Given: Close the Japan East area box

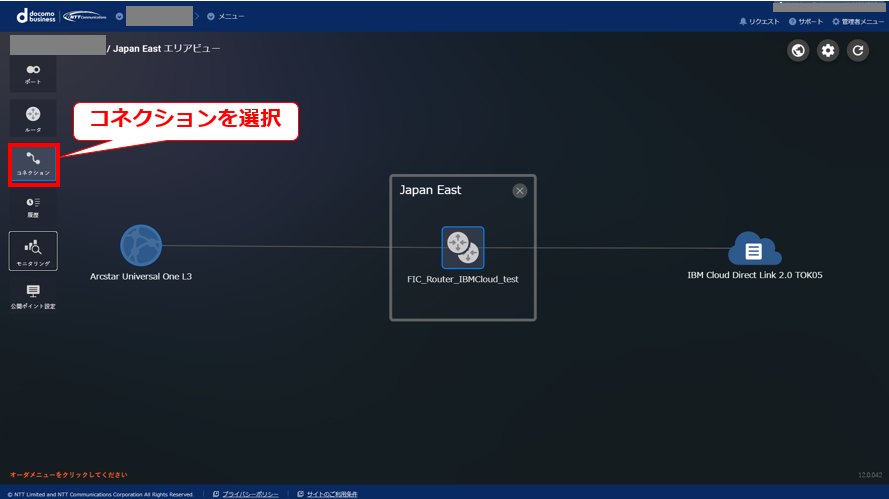Looking at the screenshot, I should tap(519, 191).
